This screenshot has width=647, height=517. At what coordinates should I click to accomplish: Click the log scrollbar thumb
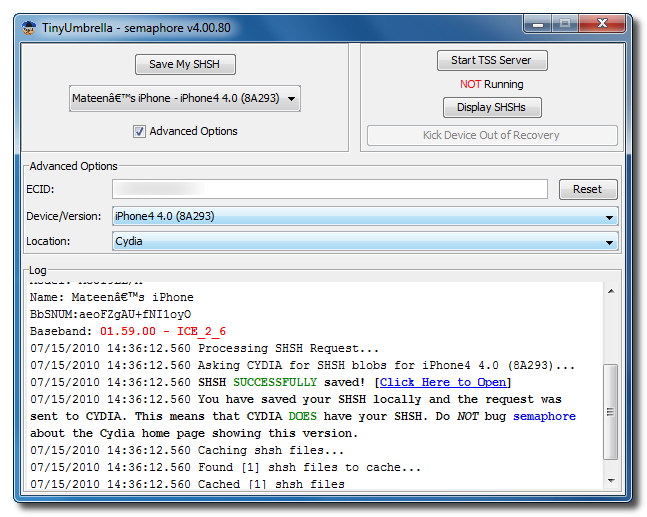tap(612, 410)
